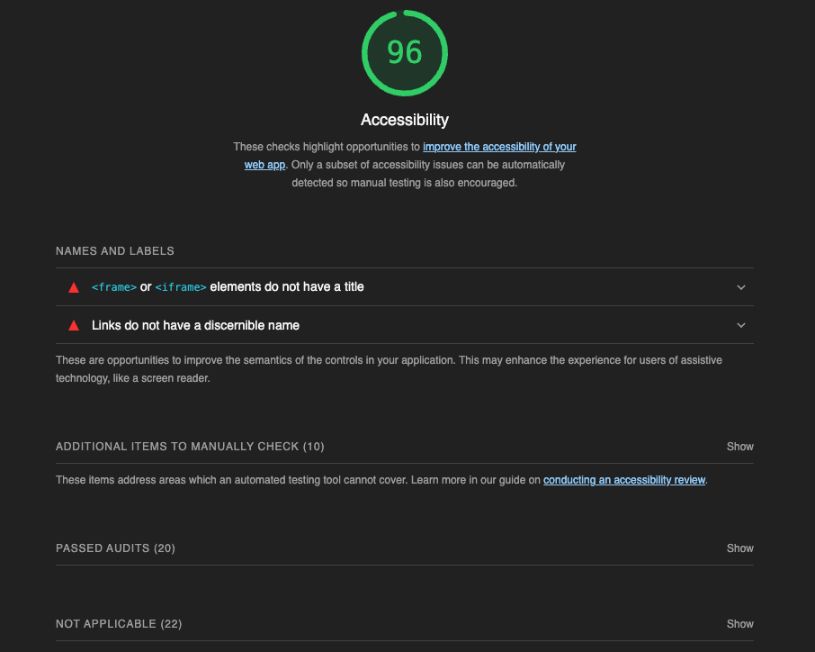Click the 'NAMES AND LABELS' section heading
The image size is (815, 652).
click(115, 251)
